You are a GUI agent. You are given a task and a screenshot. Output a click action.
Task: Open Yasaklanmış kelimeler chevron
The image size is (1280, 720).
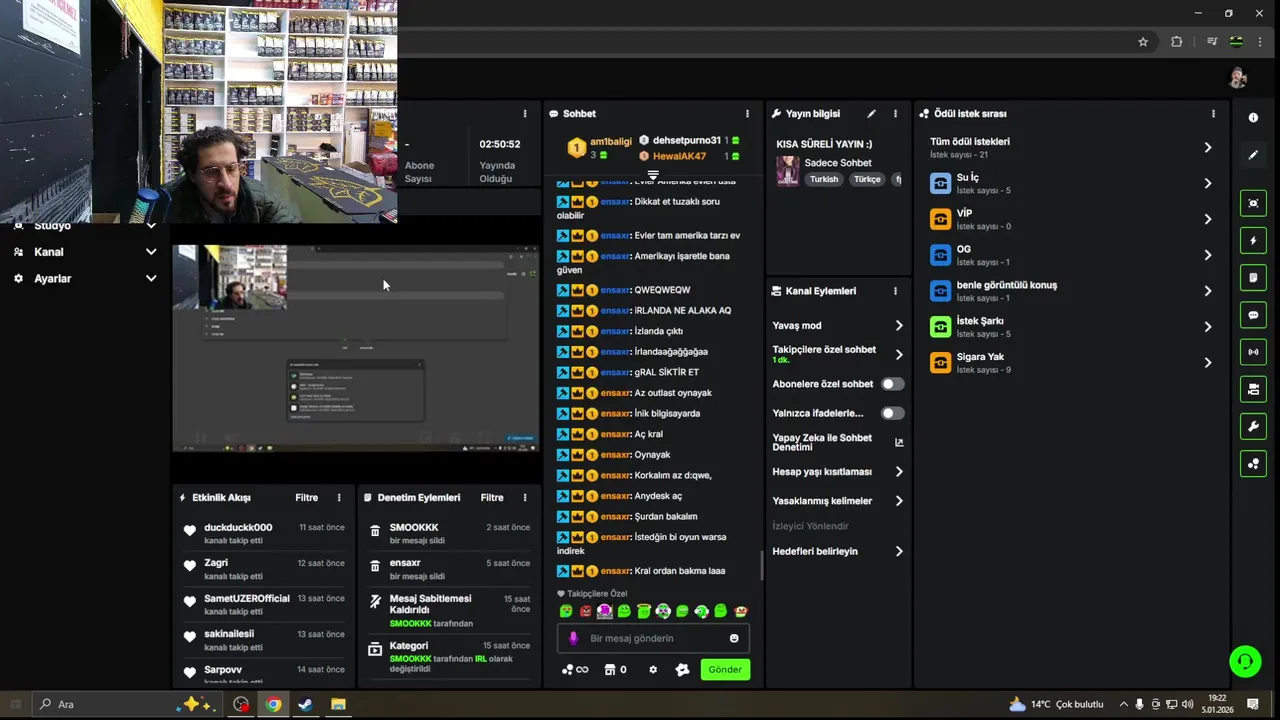[898, 501]
